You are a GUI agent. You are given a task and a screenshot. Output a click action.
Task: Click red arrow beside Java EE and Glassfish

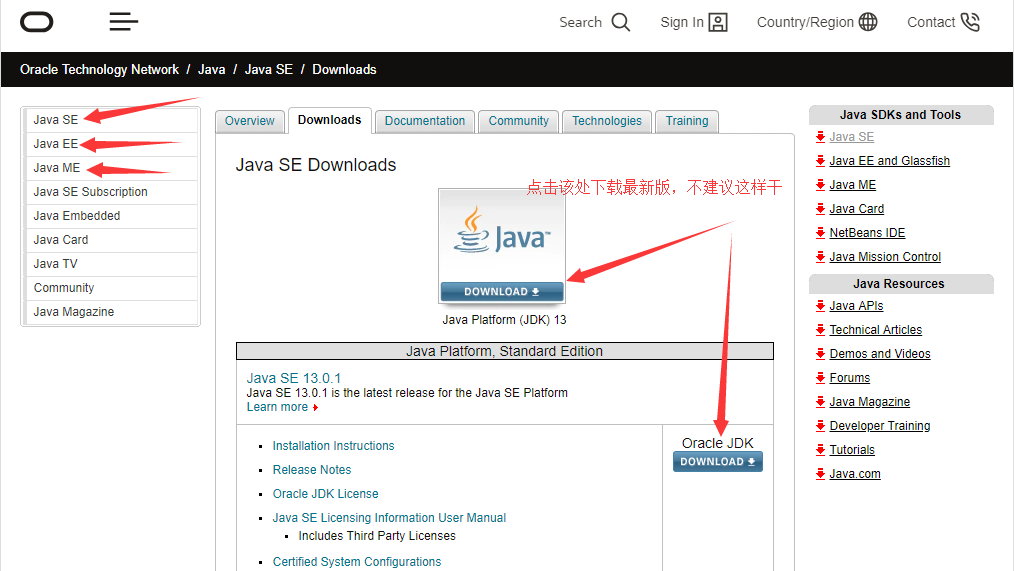820,161
